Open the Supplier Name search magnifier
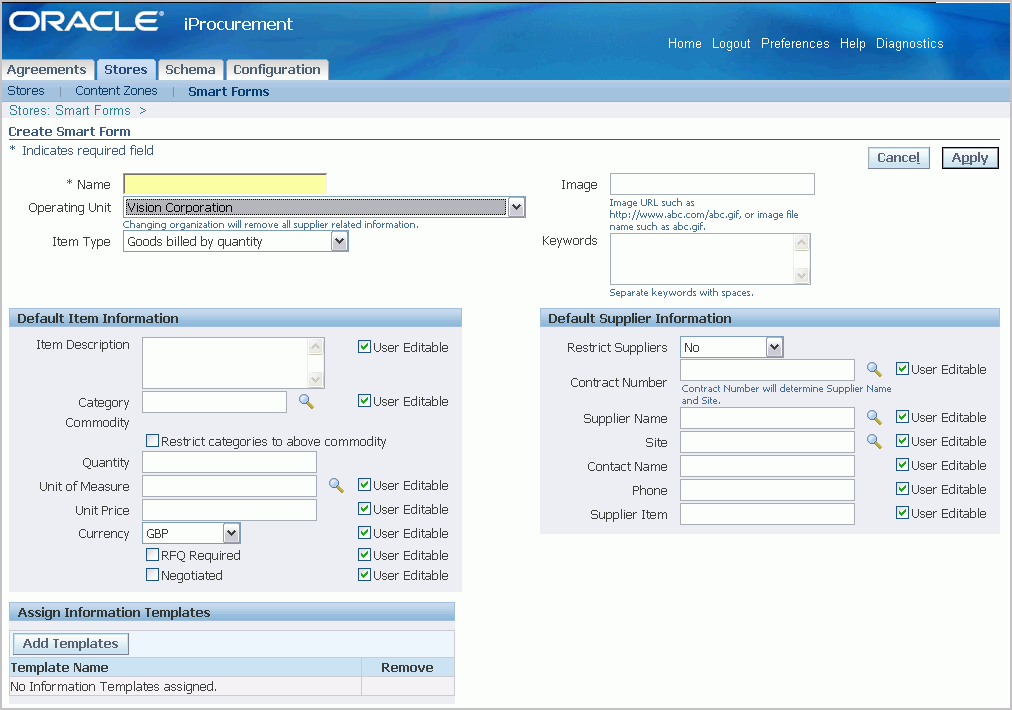This screenshot has height=710, width=1012. click(x=874, y=418)
